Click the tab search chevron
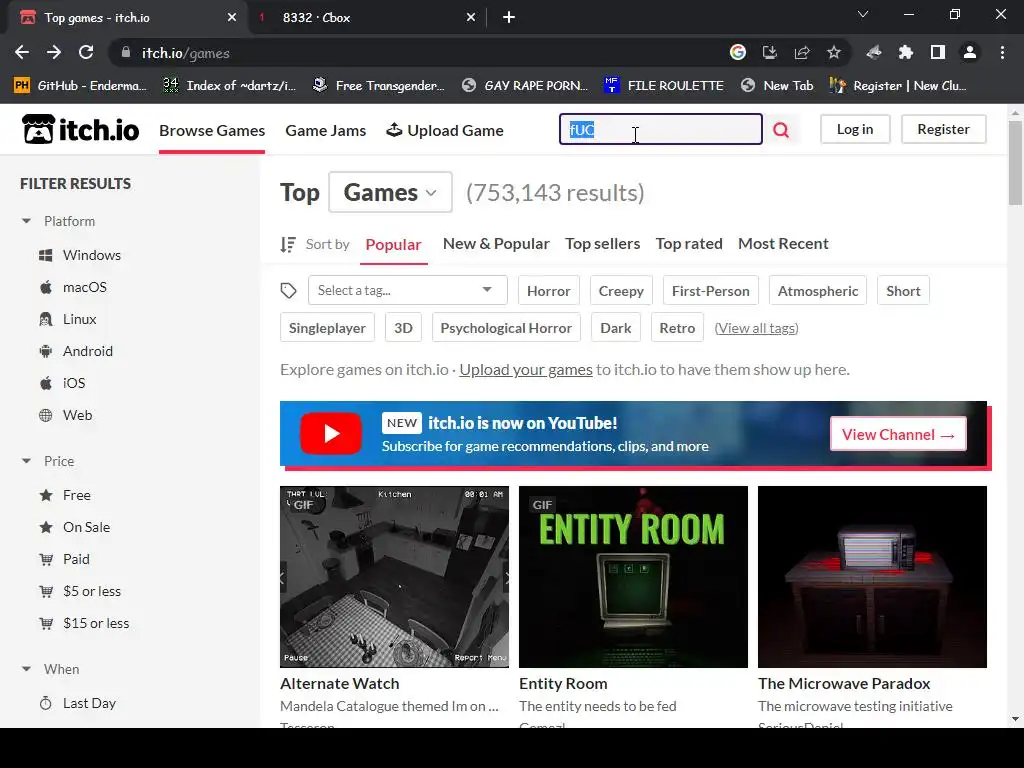This screenshot has width=1024, height=768. [x=863, y=14]
